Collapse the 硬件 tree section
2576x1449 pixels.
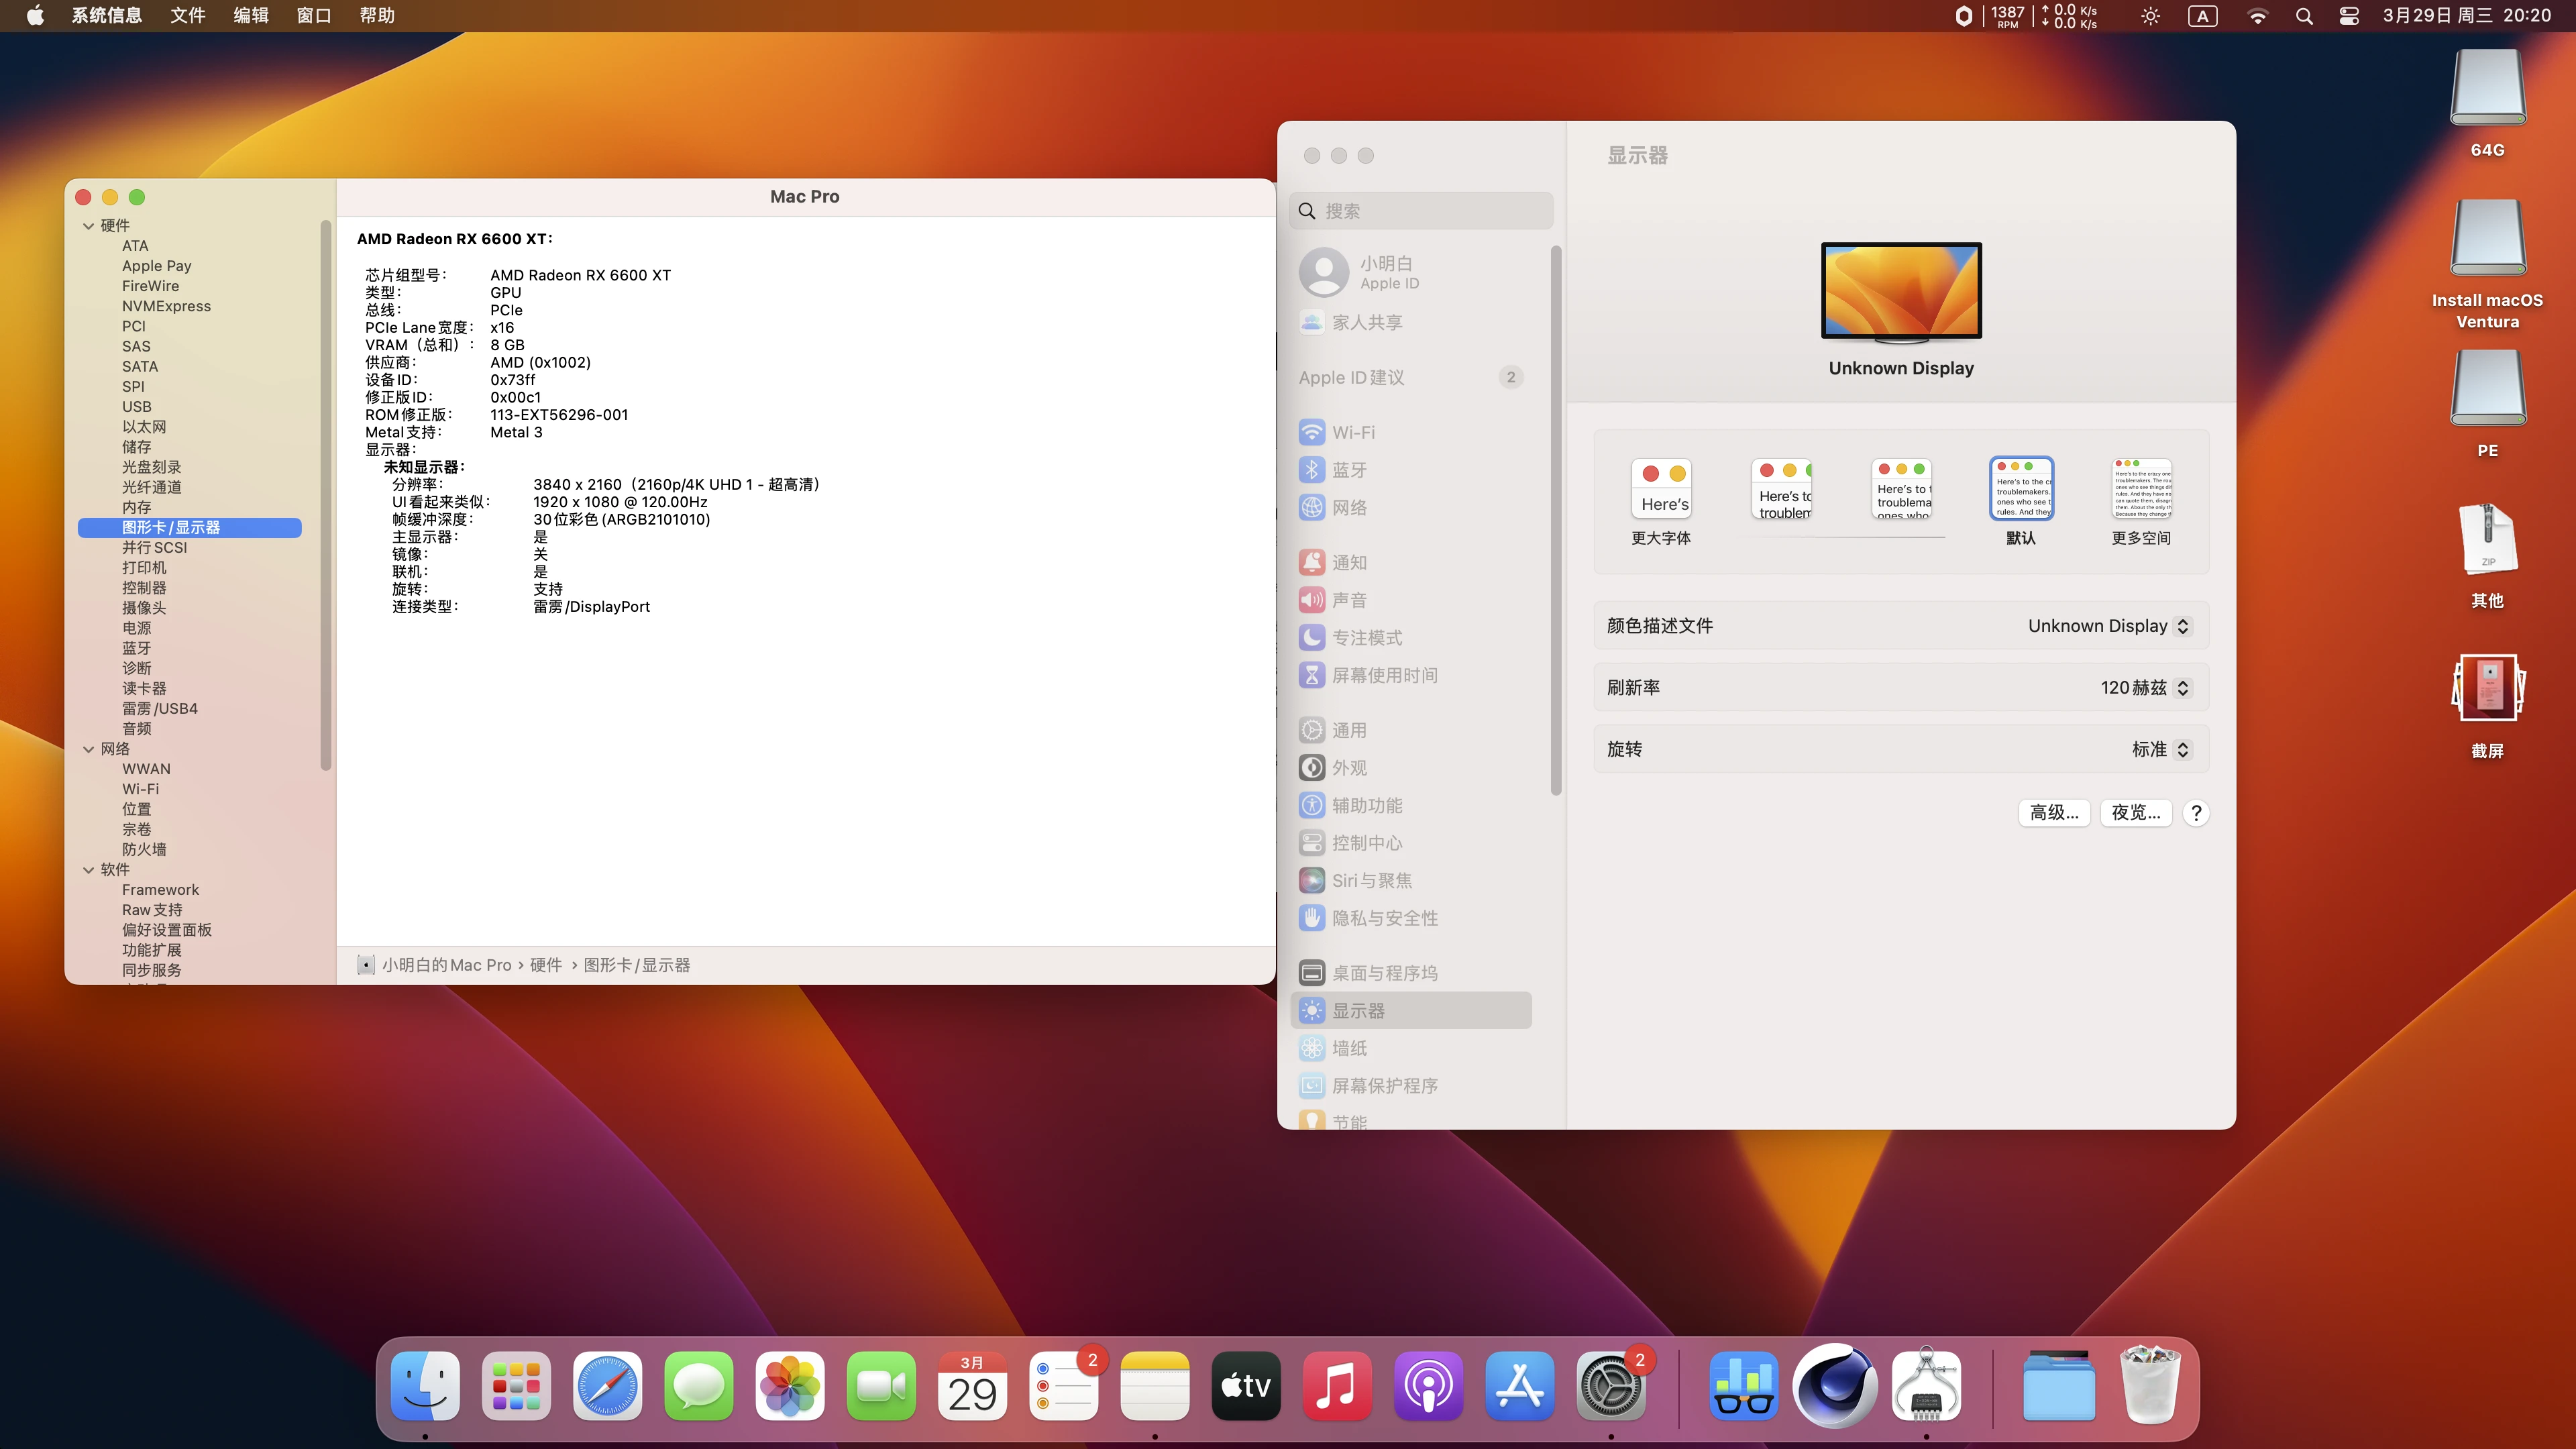click(89, 226)
